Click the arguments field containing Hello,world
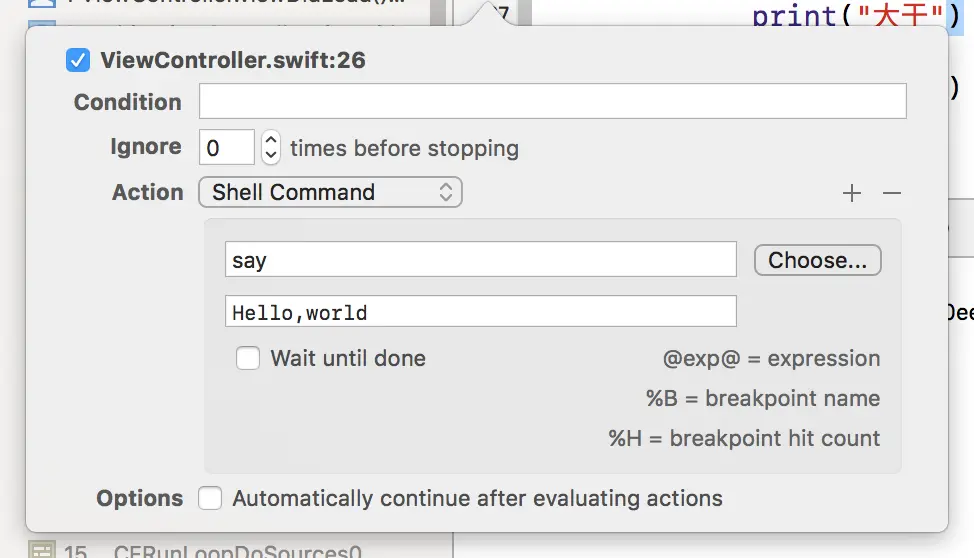The height and width of the screenshot is (558, 974). click(x=481, y=311)
